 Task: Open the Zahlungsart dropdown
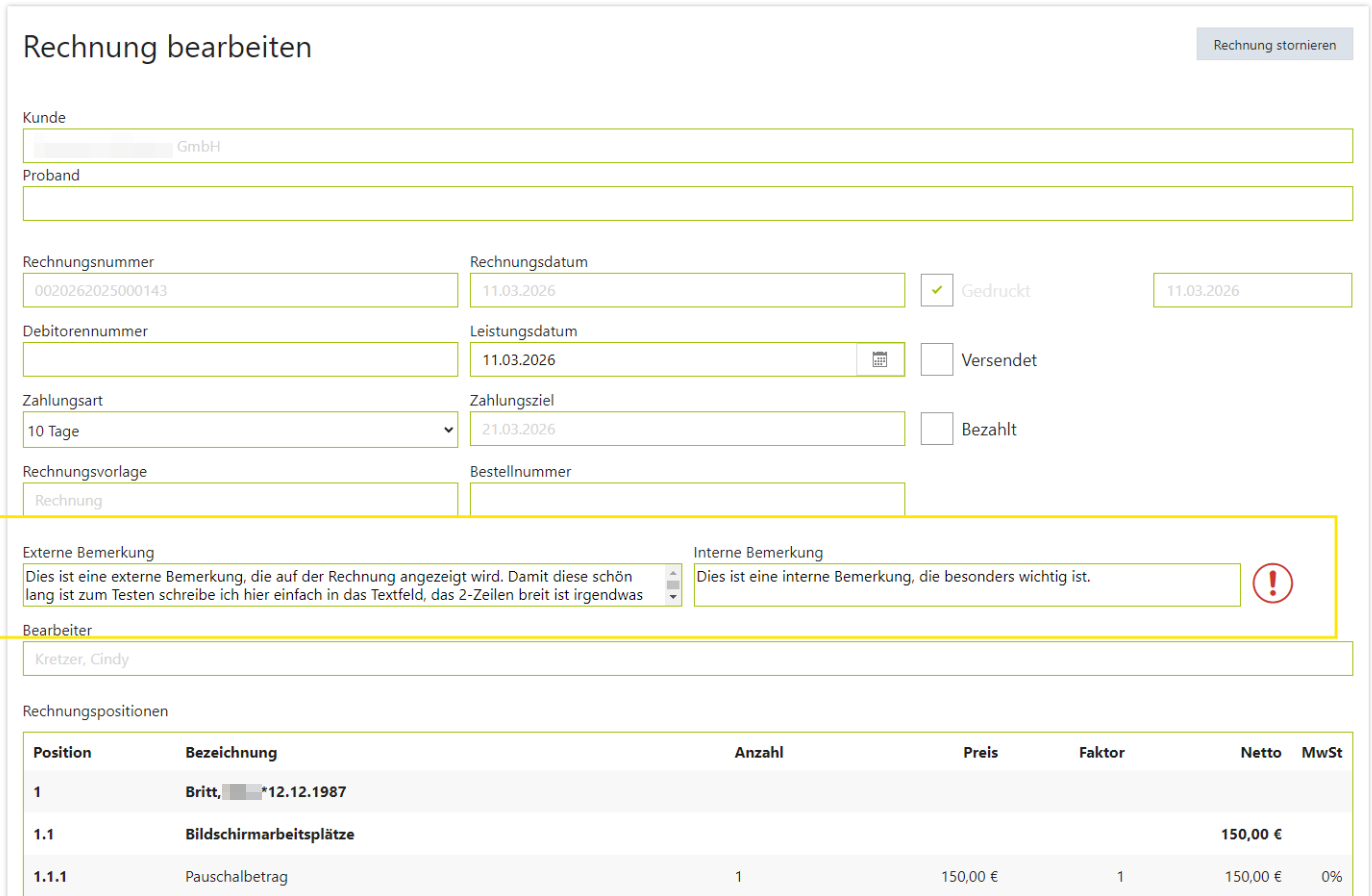click(240, 429)
